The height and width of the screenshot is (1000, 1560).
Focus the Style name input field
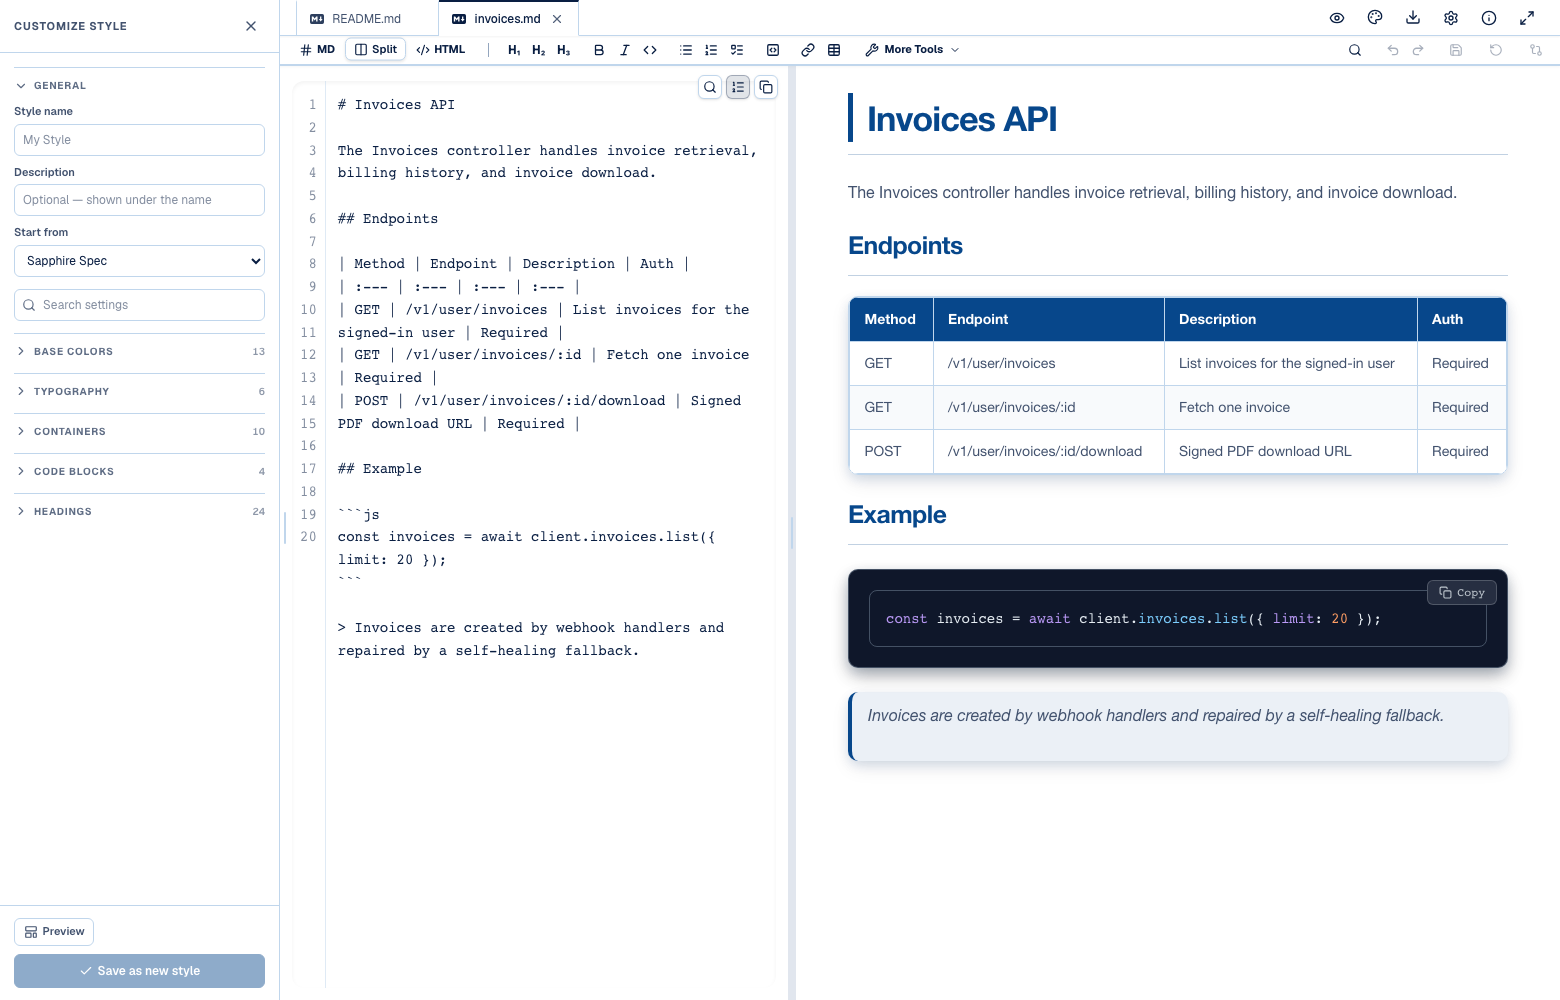pyautogui.click(x=139, y=140)
